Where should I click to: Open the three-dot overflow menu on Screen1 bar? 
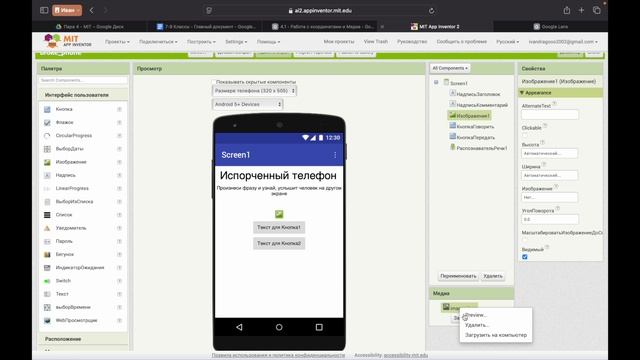coord(335,155)
